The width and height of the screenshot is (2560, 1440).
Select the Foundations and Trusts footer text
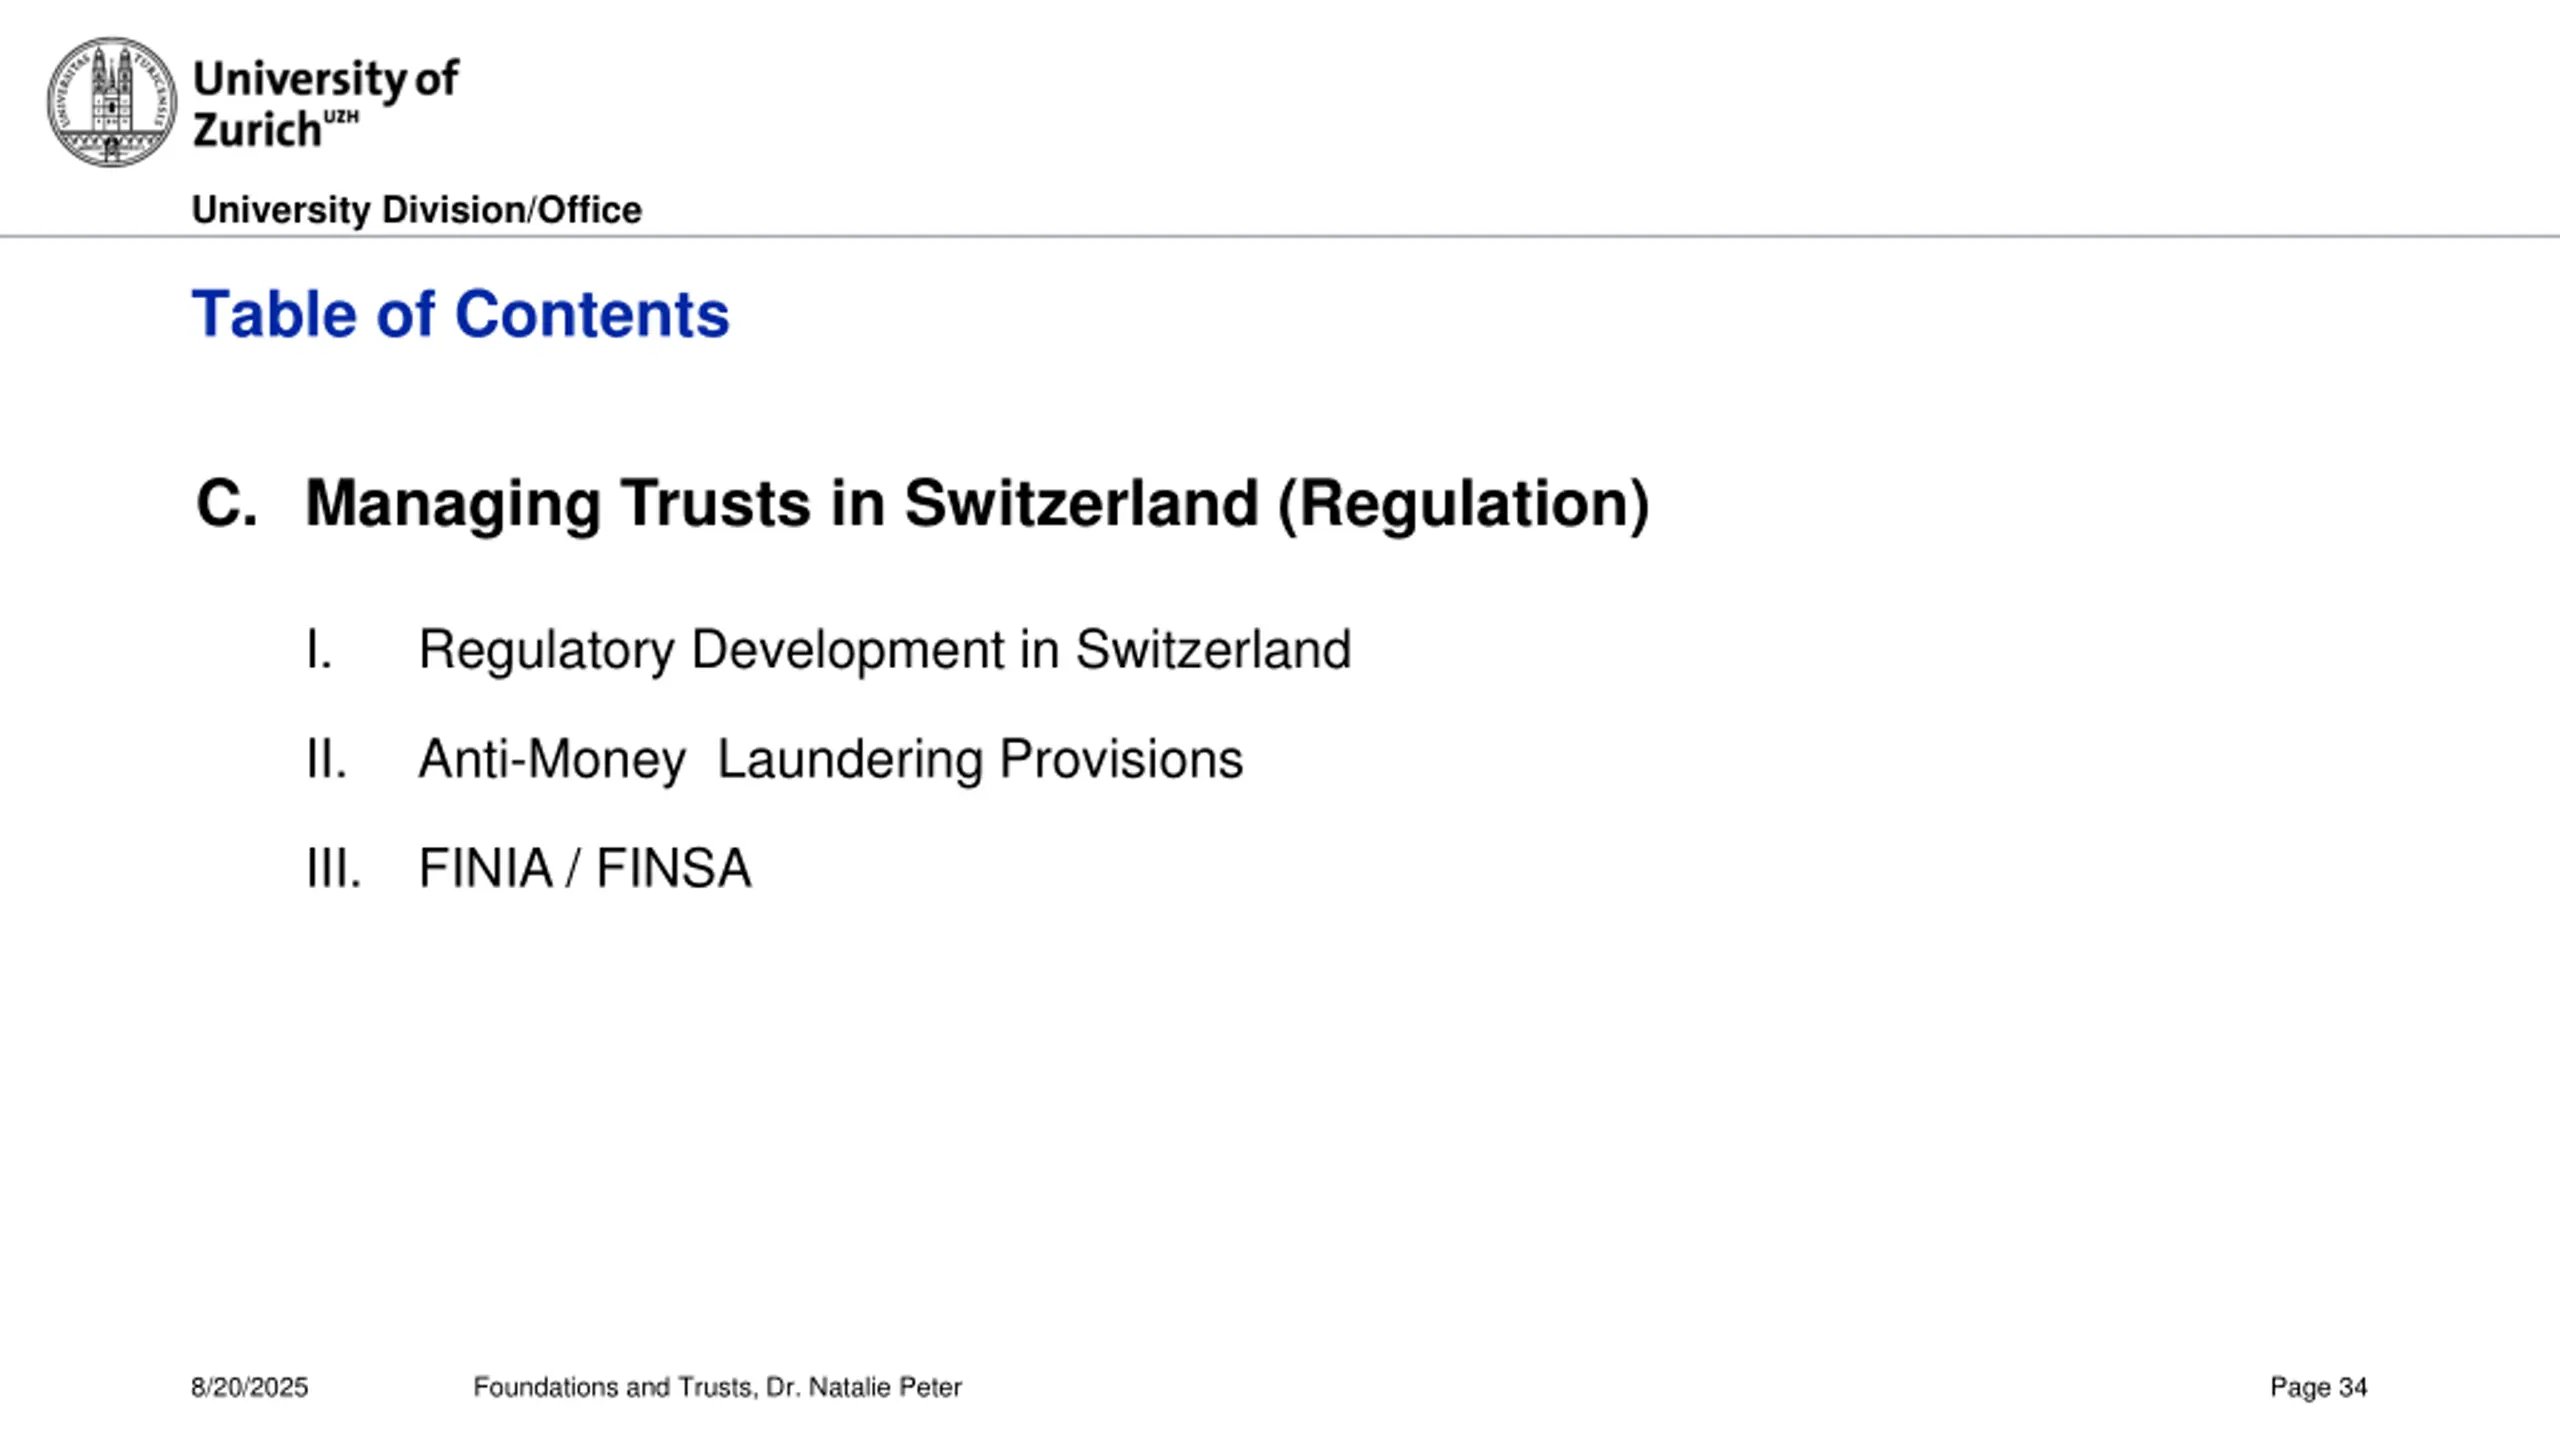tap(717, 1387)
